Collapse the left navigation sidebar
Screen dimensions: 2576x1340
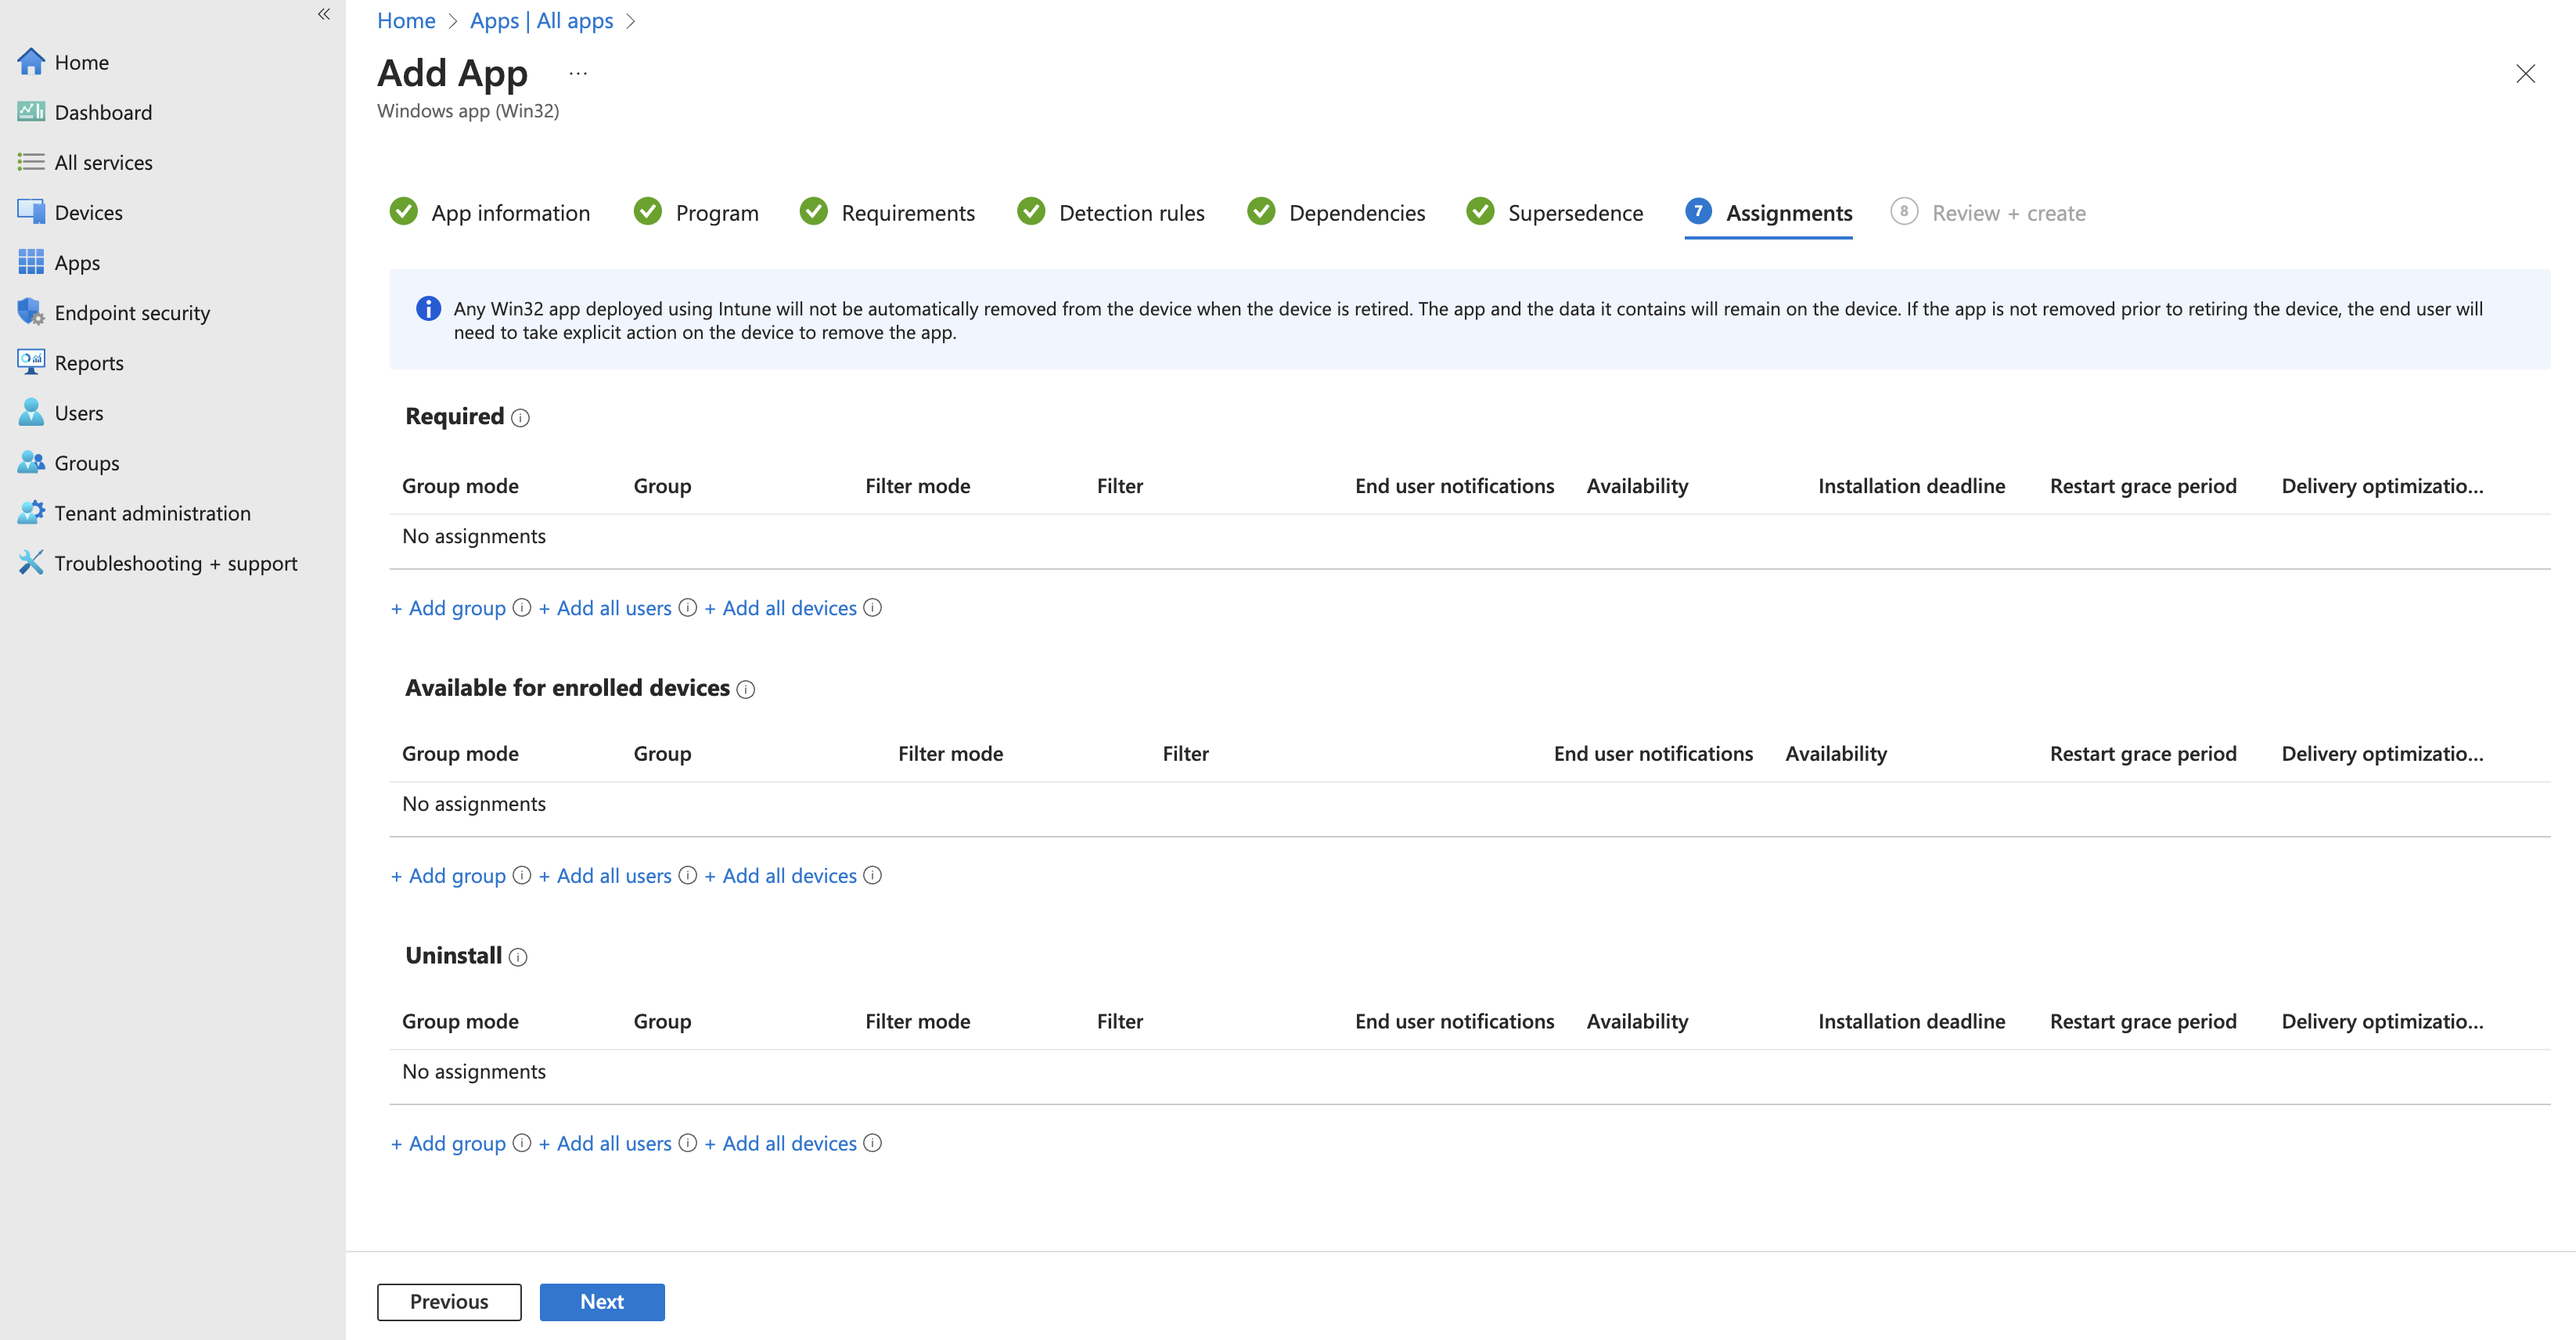[x=324, y=14]
